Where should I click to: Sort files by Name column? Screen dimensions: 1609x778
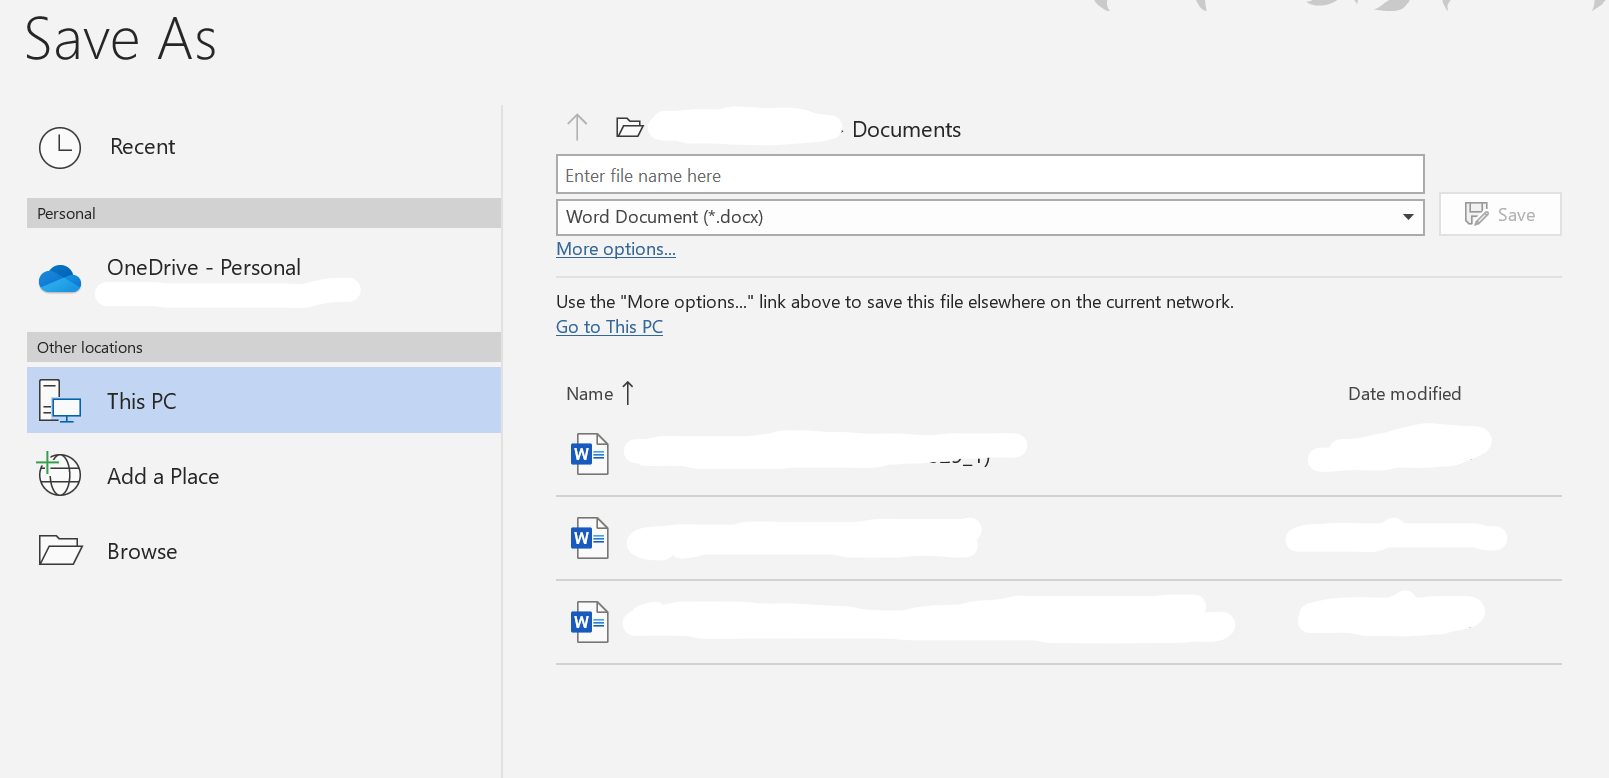point(590,394)
